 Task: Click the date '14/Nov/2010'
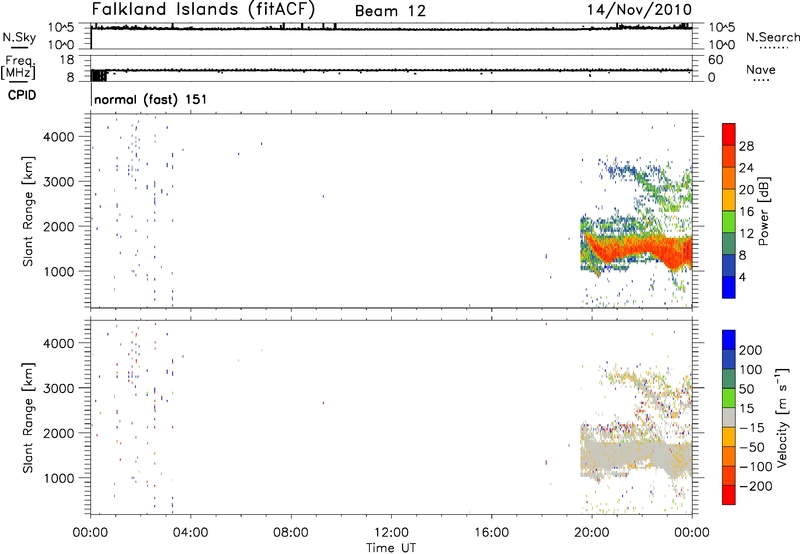(x=639, y=10)
